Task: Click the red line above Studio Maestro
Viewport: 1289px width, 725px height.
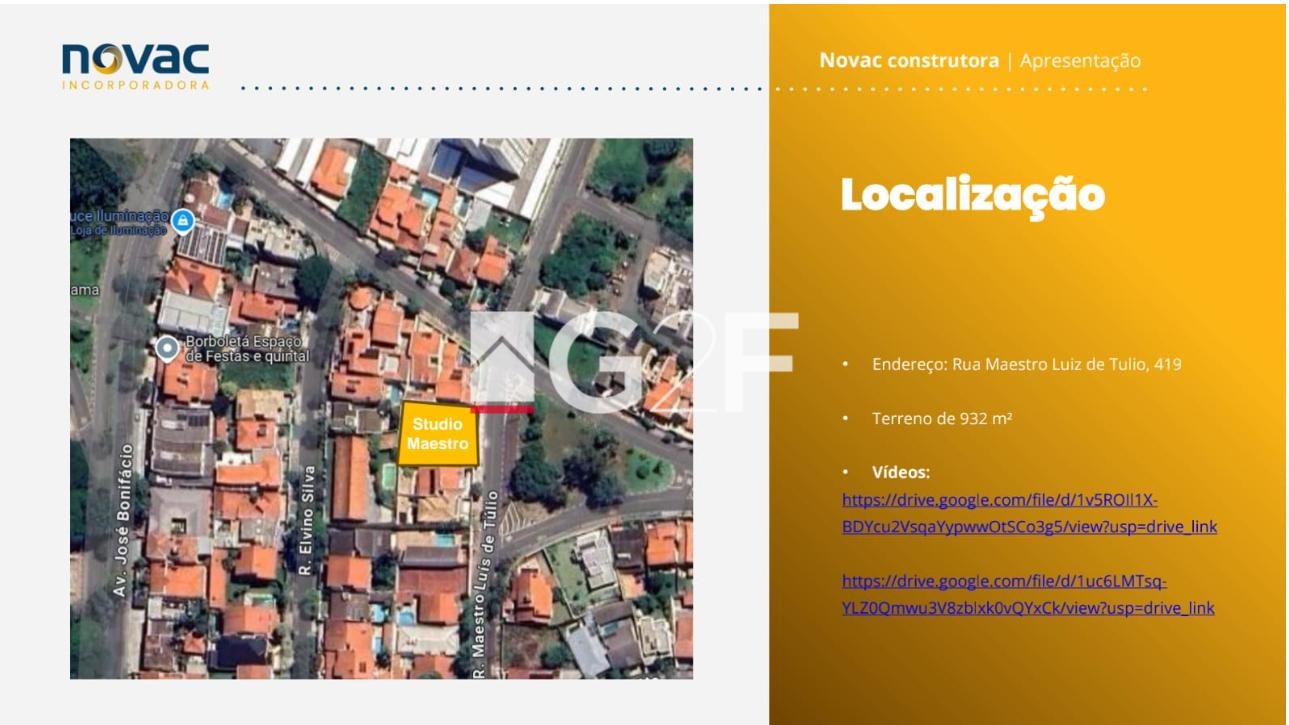Action: pyautogui.click(x=502, y=408)
